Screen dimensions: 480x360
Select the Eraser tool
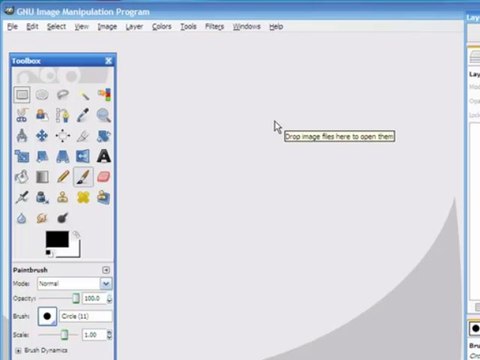[104, 177]
